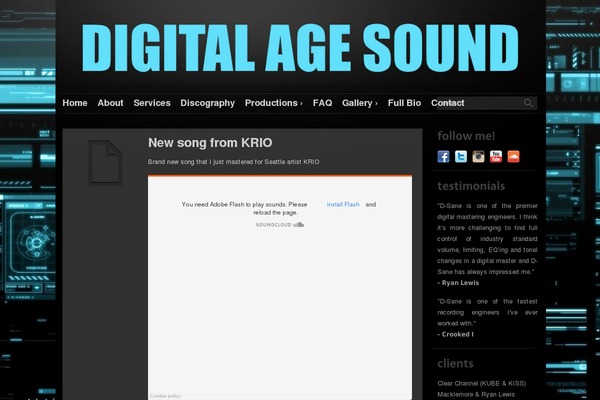The image size is (600, 400).
Task: Click the Digital Age Sound banner logo
Action: coord(300,47)
